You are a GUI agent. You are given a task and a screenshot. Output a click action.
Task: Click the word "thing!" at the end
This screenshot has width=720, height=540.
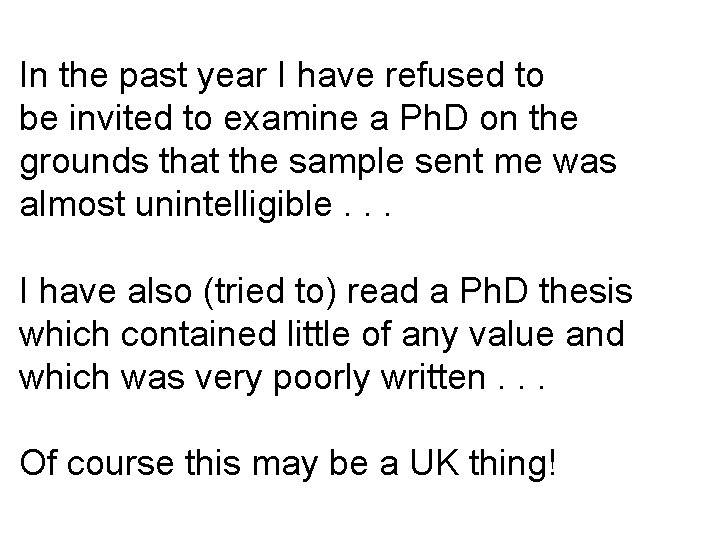tap(513, 465)
